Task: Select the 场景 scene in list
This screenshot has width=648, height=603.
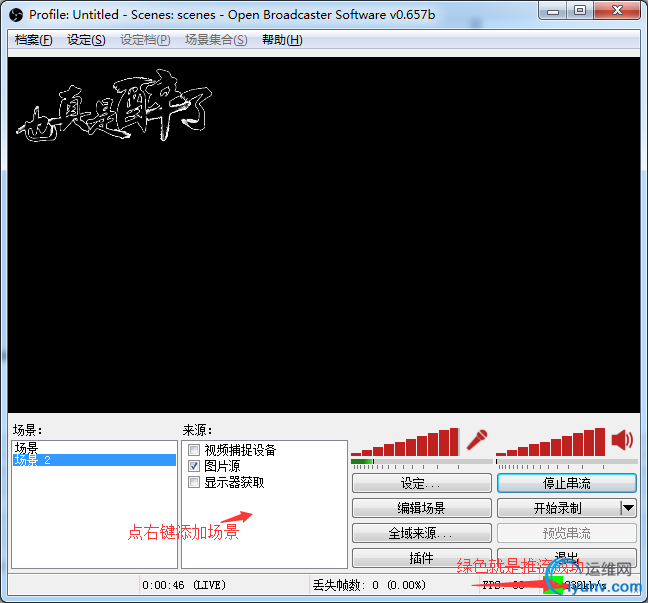Action: pyautogui.click(x=95, y=448)
